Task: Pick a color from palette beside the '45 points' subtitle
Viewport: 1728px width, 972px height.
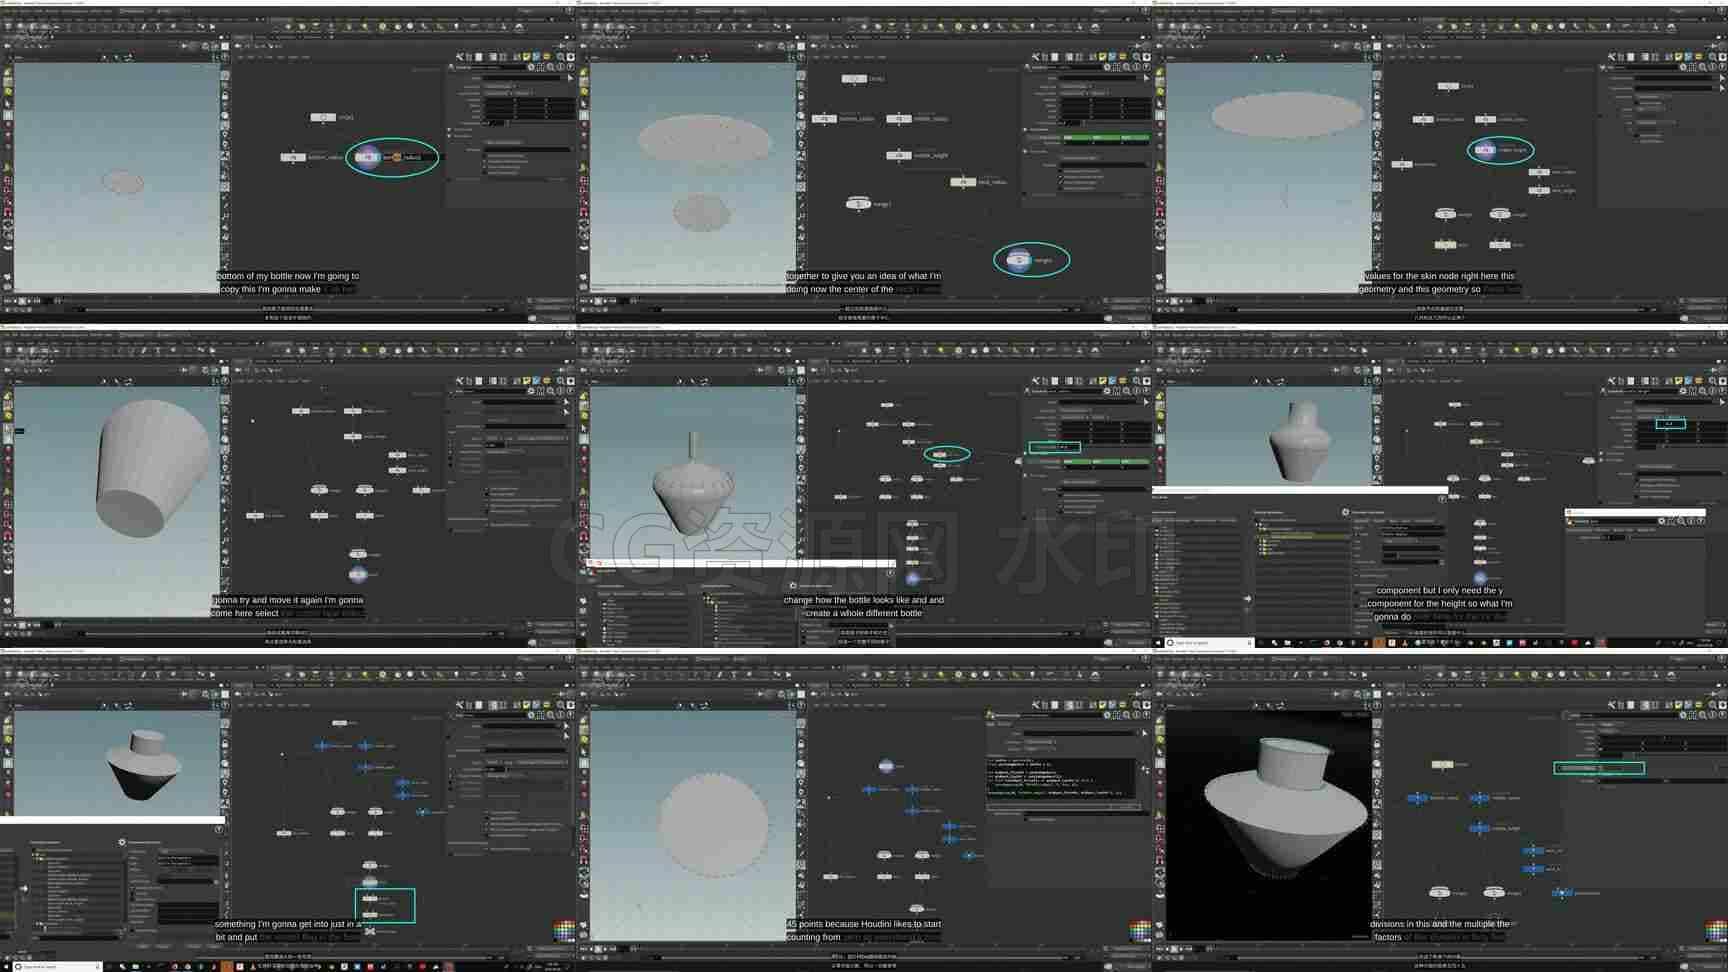Action: point(1139,930)
